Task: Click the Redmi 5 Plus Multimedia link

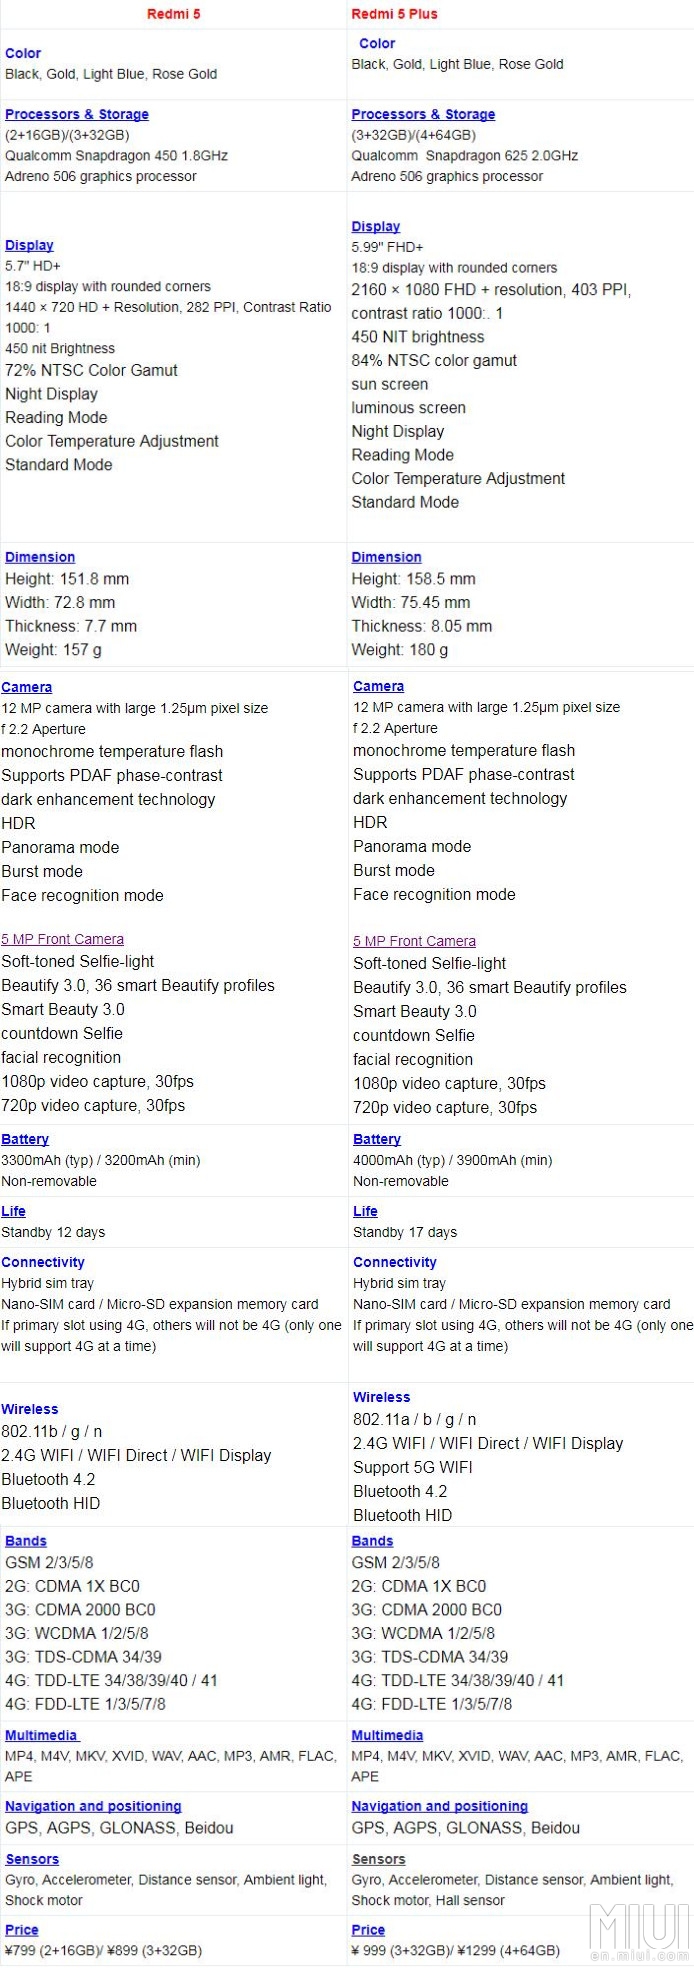Action: 387,1735
